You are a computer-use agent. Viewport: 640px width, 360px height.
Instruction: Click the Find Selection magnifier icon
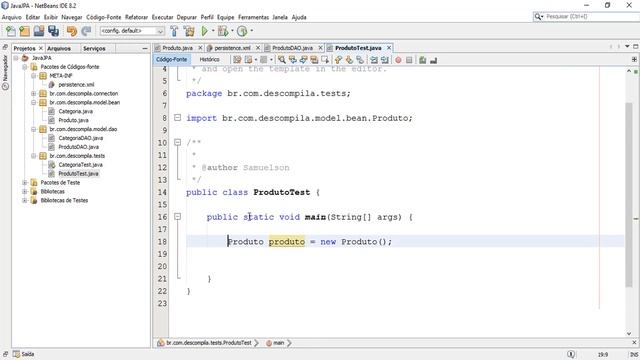282,60
